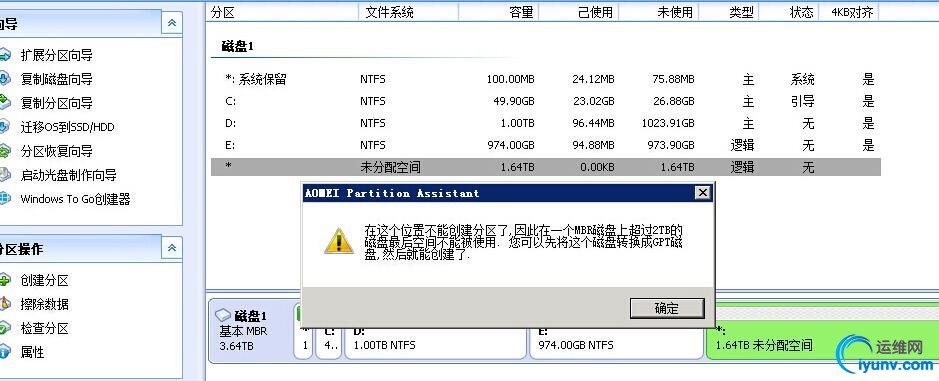Click the 检查分区 operation
The width and height of the screenshot is (939, 381).
click(44, 328)
